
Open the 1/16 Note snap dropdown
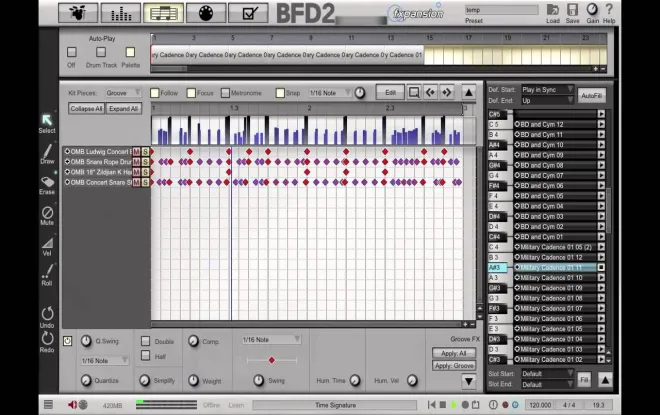pyautogui.click(x=330, y=93)
